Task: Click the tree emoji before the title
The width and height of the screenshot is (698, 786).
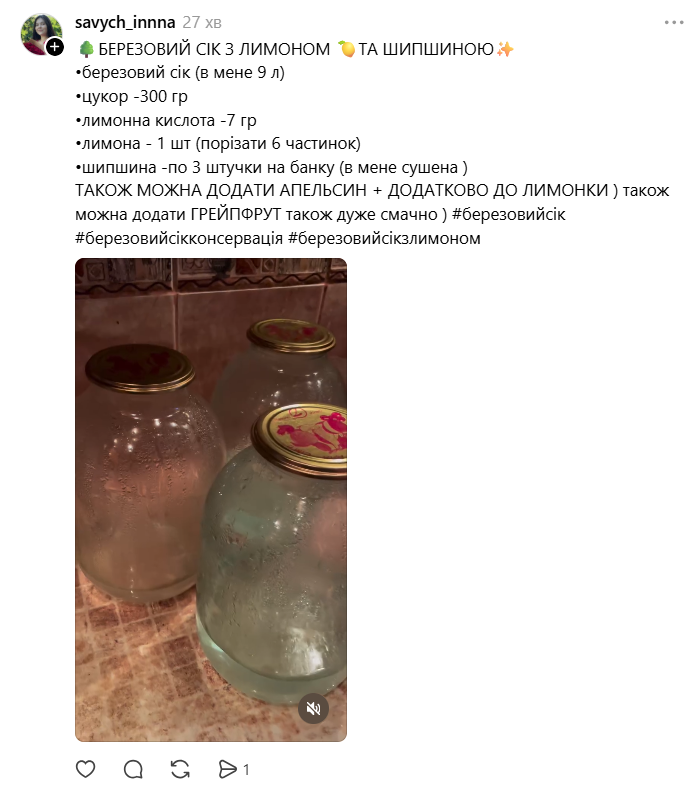Action: [86, 49]
